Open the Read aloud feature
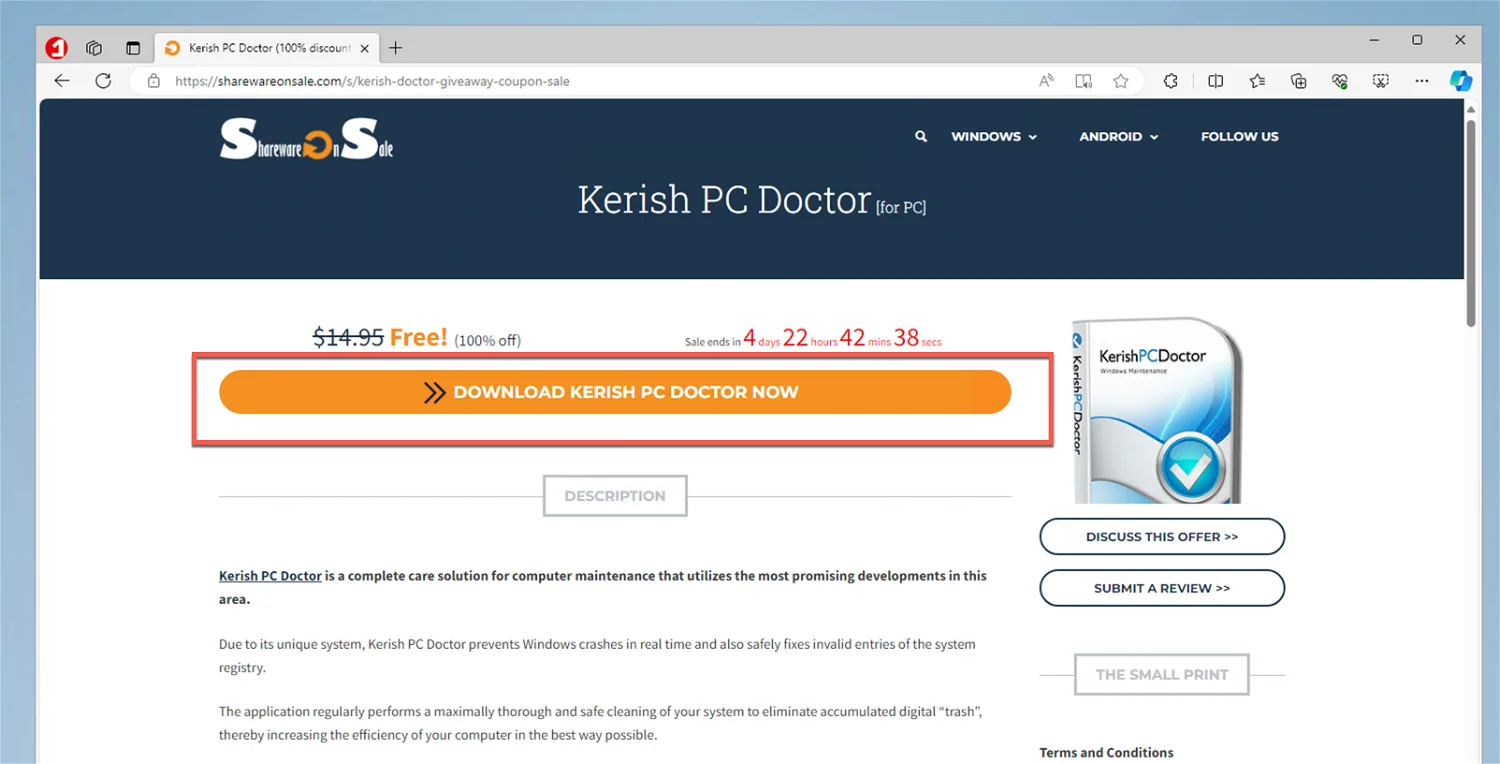The width and height of the screenshot is (1500, 764). 1046,81
